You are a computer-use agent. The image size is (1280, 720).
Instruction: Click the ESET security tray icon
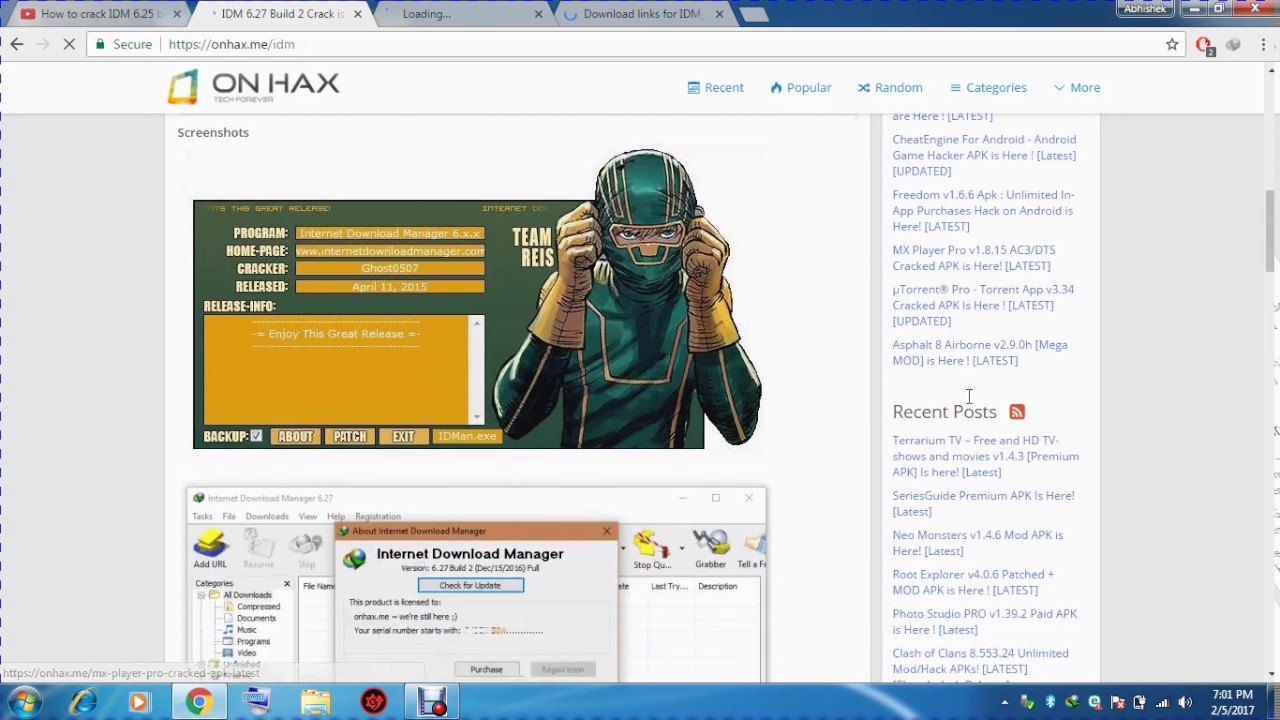click(1095, 702)
